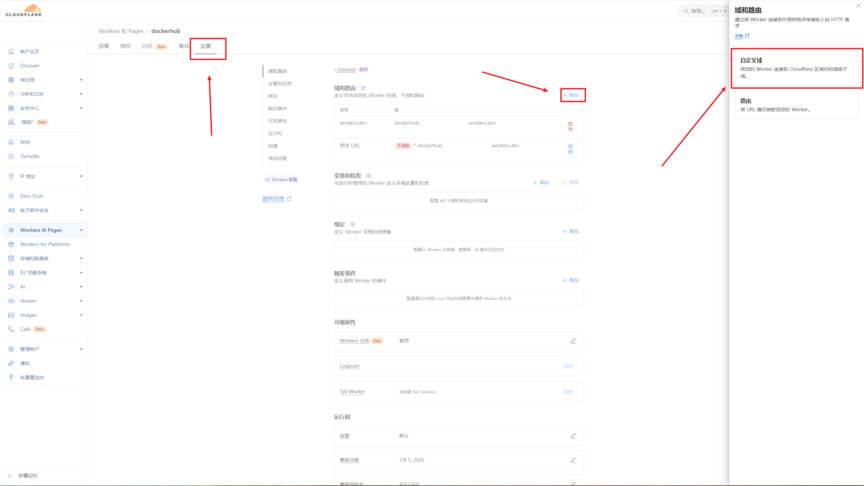The width and height of the screenshot is (864, 486).
Task: Click the Calls phone icon
Action: coord(11,330)
